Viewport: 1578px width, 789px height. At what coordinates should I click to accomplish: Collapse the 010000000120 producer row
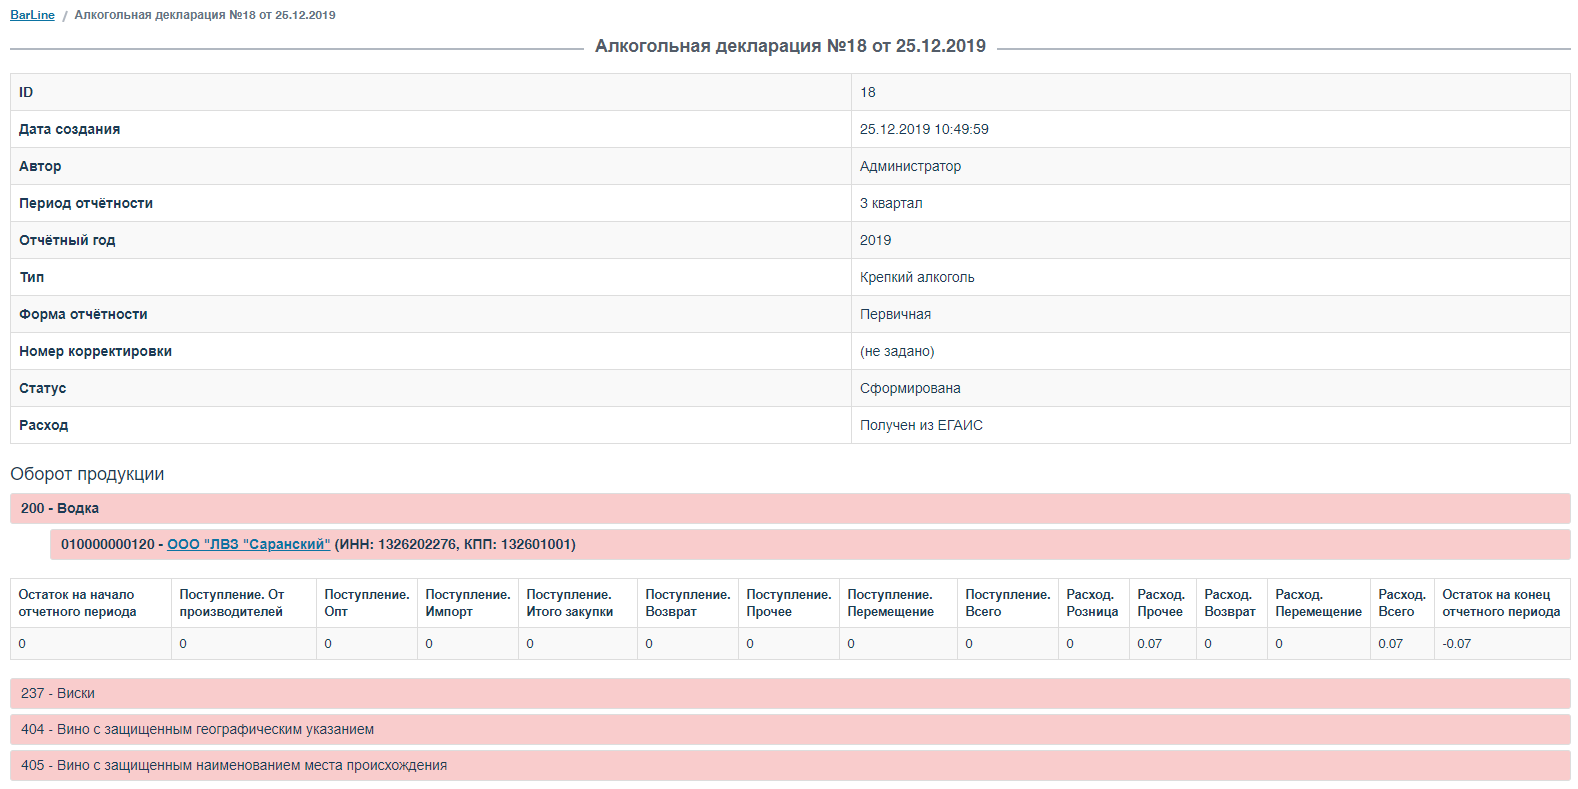[x=810, y=544]
